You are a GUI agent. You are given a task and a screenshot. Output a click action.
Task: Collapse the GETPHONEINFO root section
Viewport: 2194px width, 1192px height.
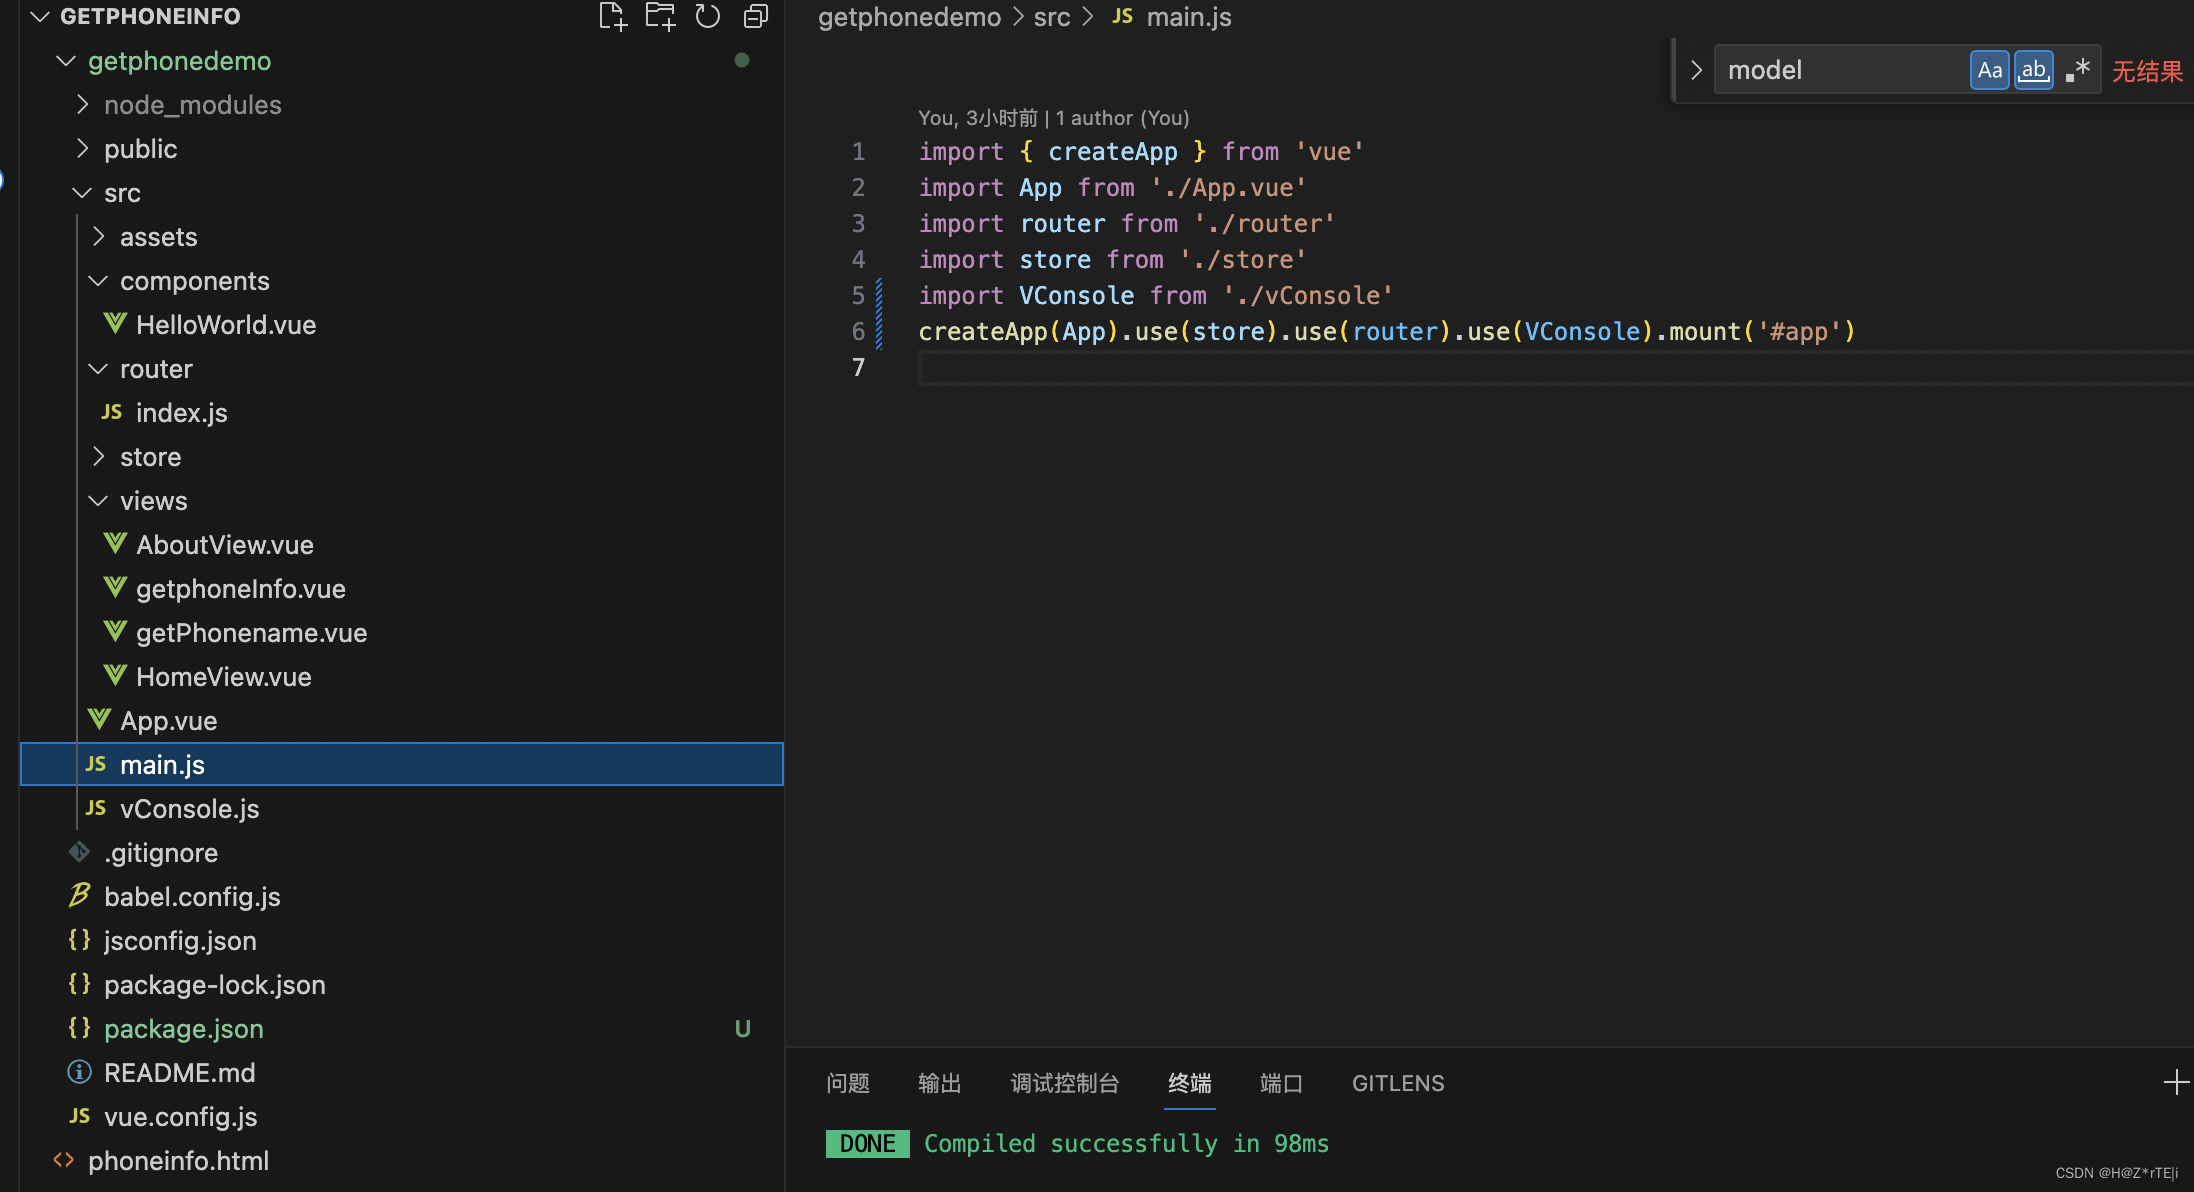point(40,17)
